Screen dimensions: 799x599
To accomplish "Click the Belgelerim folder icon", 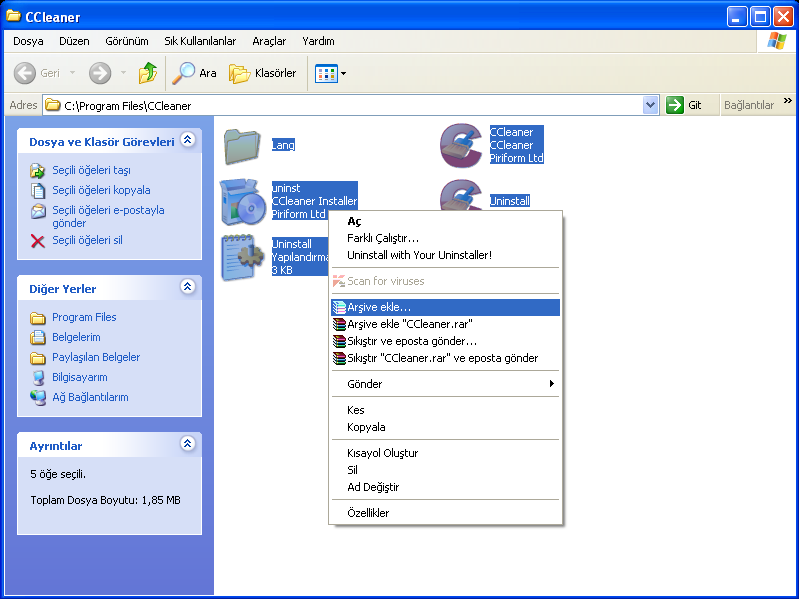I will pos(38,337).
